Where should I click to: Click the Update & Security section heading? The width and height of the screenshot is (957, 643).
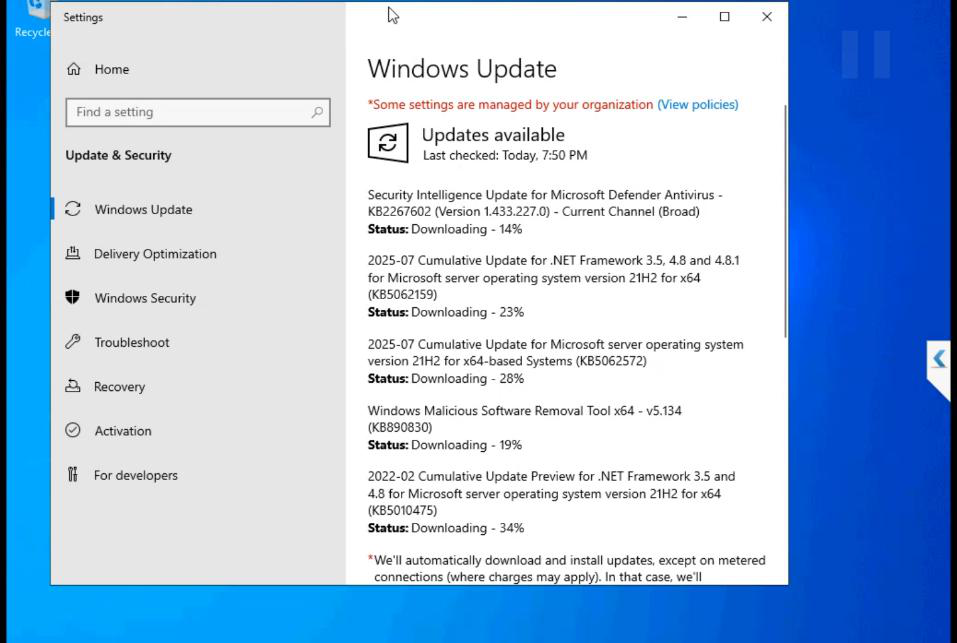coord(118,155)
